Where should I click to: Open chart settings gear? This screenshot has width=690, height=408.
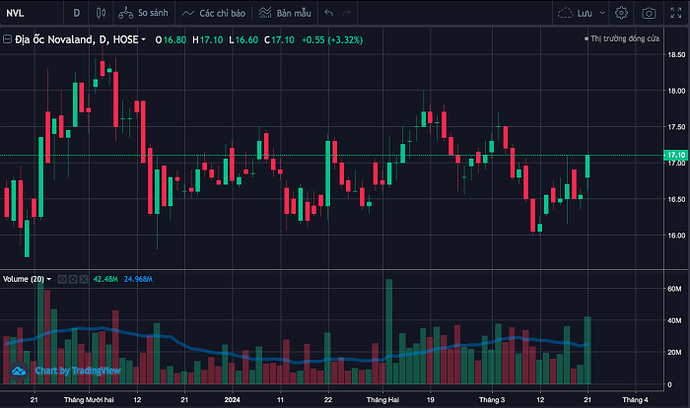621,13
